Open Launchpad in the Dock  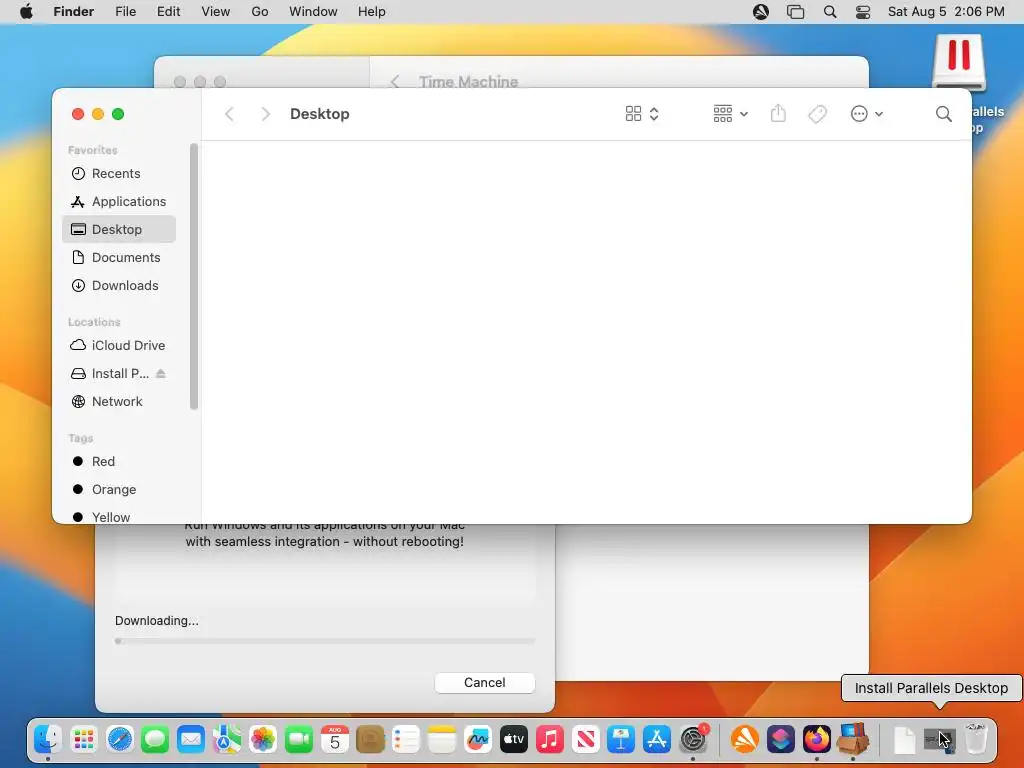tap(84, 739)
